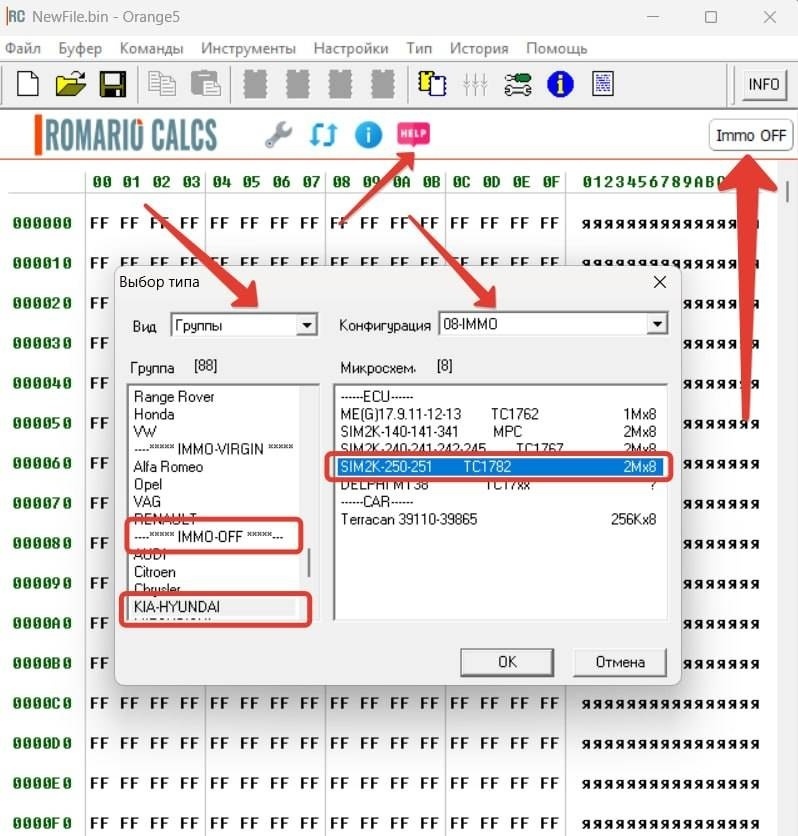Screen dimensions: 798x836
Task: Click the fourth gray chip toolbar icon
Action: click(383, 84)
